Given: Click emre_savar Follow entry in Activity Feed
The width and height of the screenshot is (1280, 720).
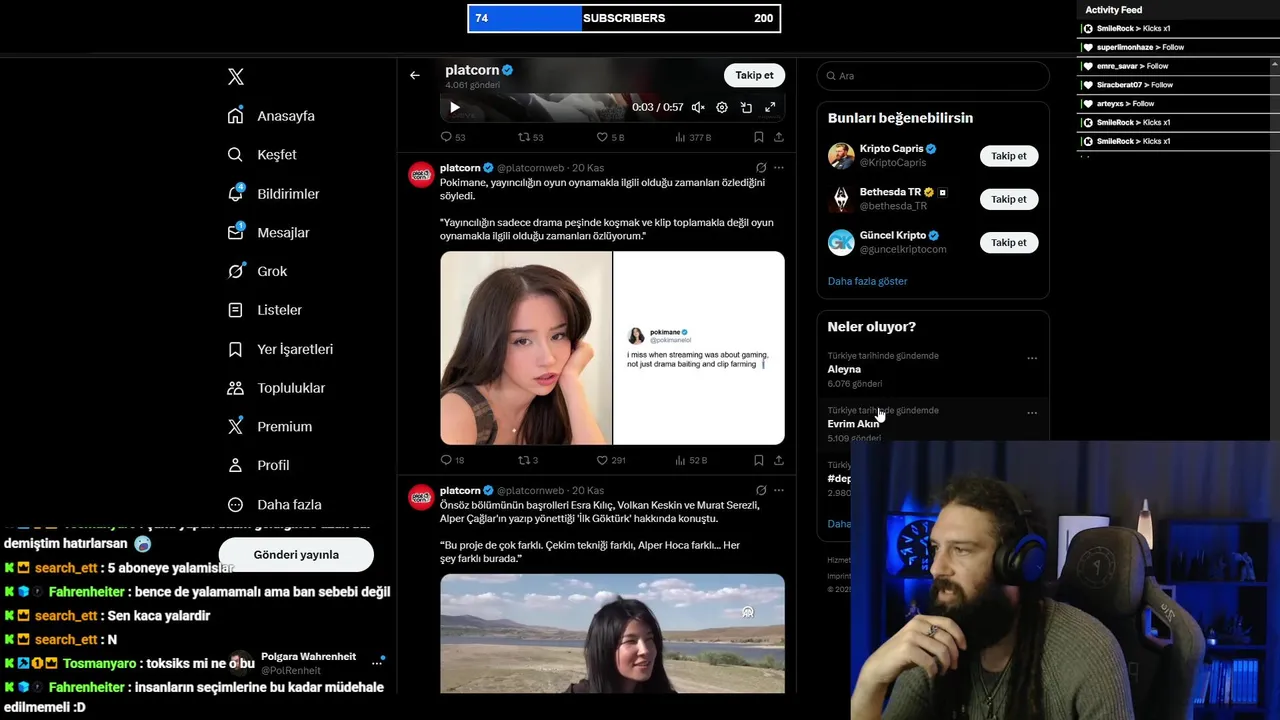Looking at the screenshot, I should (x=1125, y=66).
